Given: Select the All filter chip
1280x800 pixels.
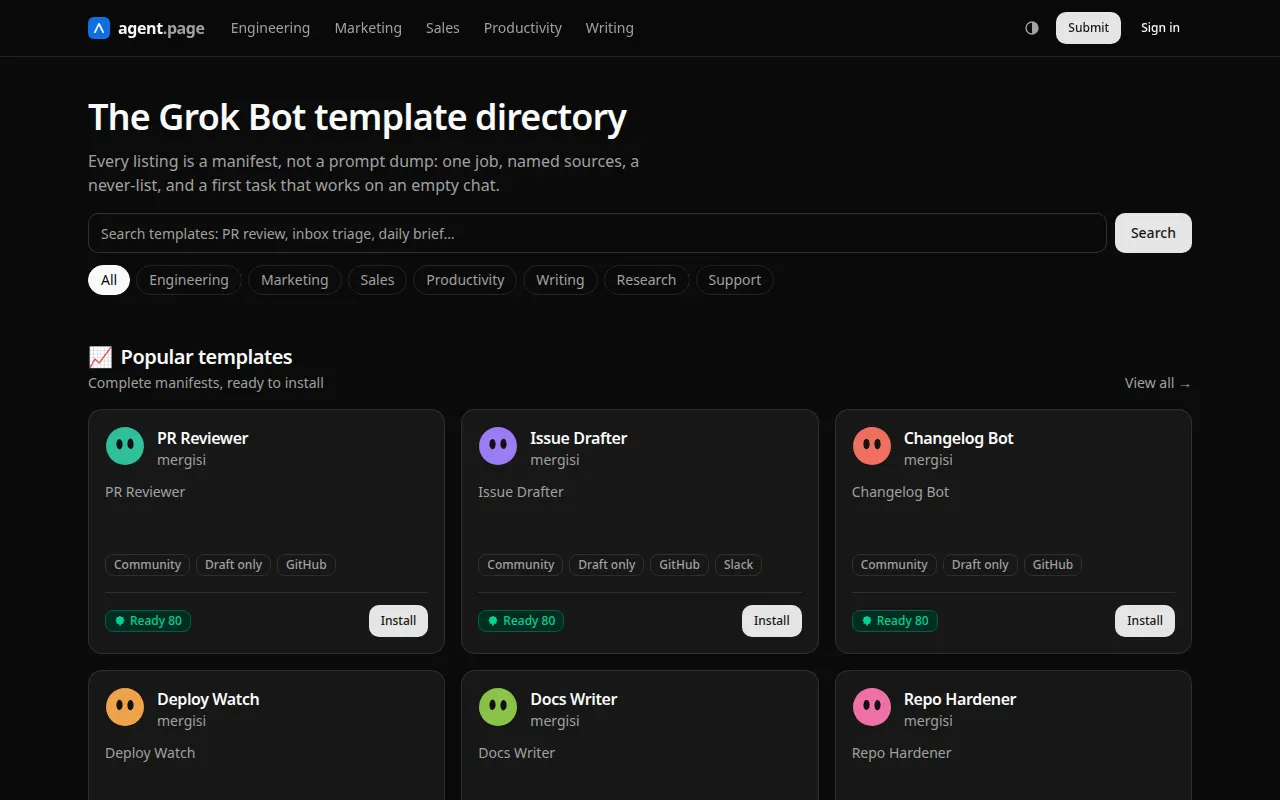Looking at the screenshot, I should tap(109, 280).
